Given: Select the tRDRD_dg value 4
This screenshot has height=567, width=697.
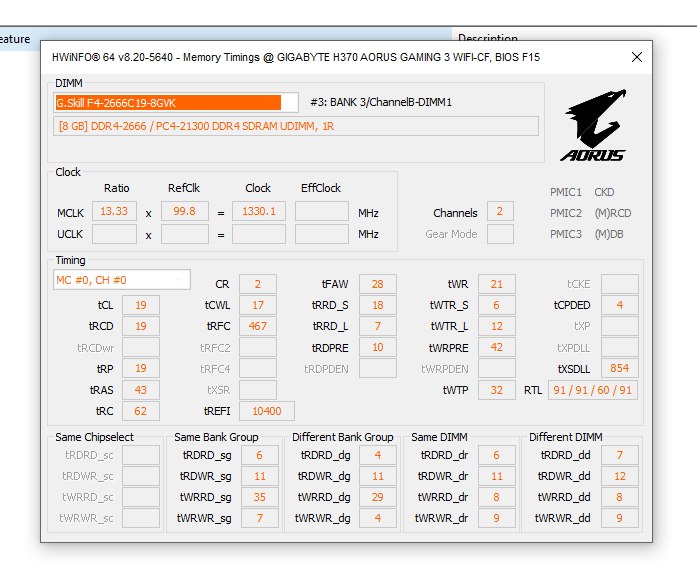Looking at the screenshot, I should click(x=378, y=455).
